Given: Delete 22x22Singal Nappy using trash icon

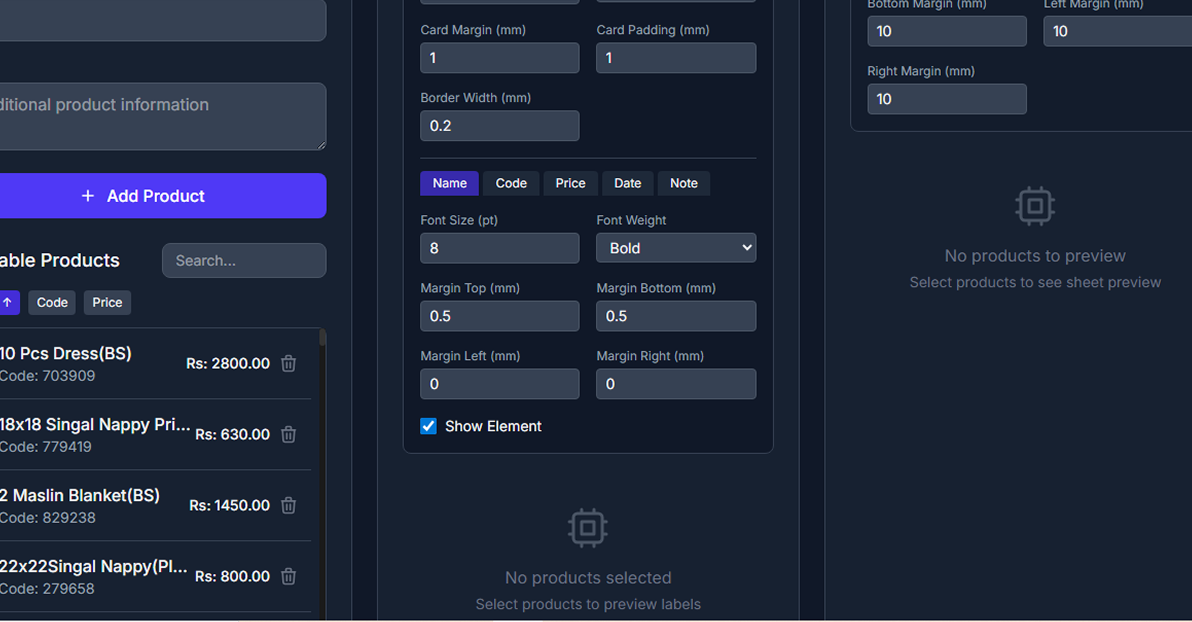Looking at the screenshot, I should click(288, 577).
